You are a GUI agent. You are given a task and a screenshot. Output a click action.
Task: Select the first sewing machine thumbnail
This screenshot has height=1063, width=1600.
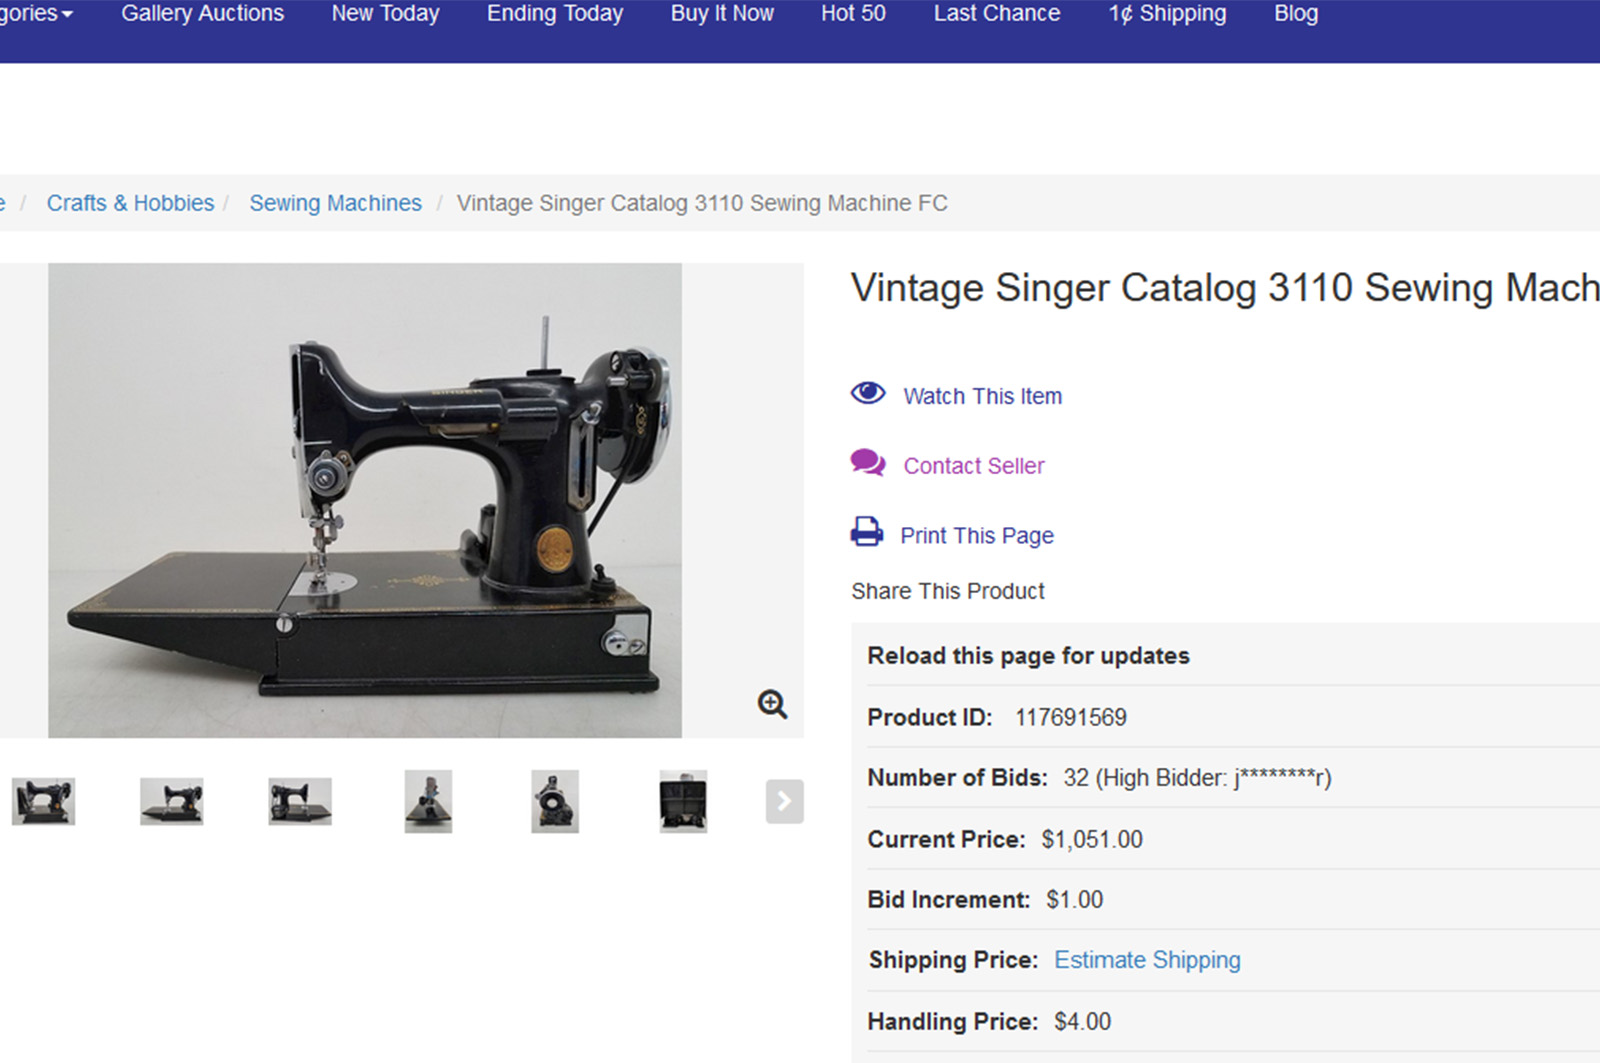[43, 801]
